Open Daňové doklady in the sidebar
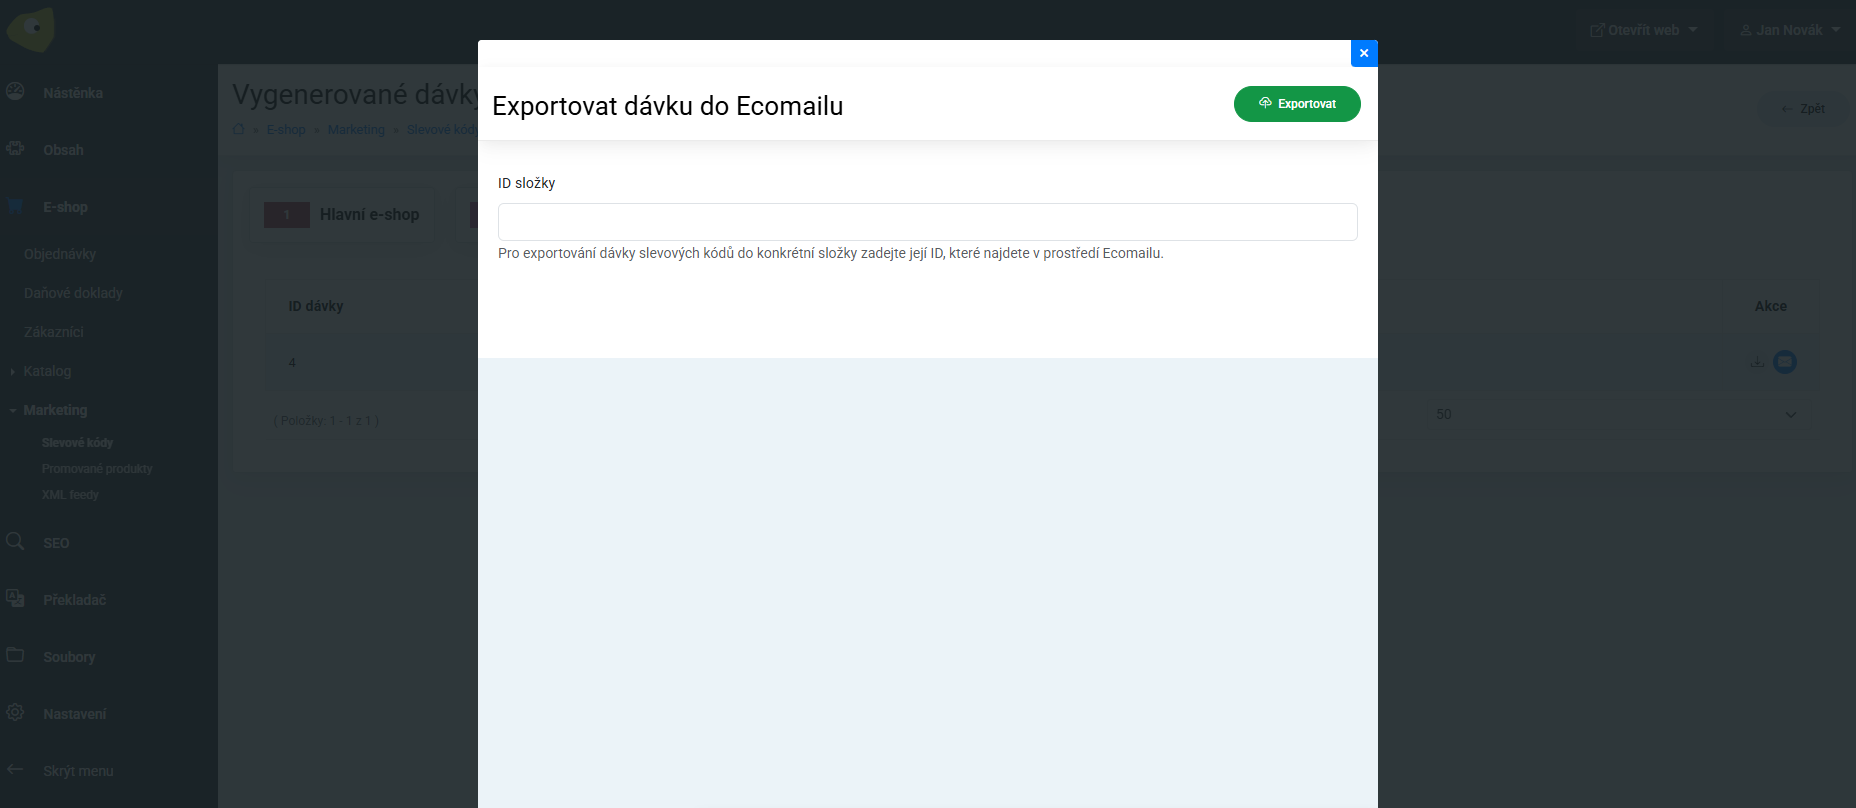1856x808 pixels. click(x=73, y=293)
